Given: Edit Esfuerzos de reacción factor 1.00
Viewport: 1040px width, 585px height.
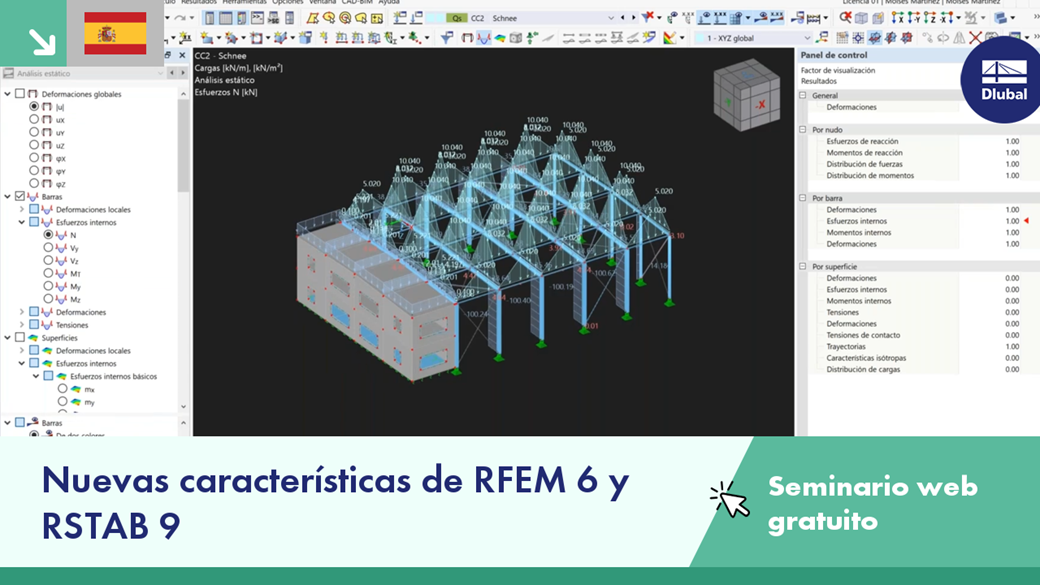Looking at the screenshot, I should [1012, 141].
